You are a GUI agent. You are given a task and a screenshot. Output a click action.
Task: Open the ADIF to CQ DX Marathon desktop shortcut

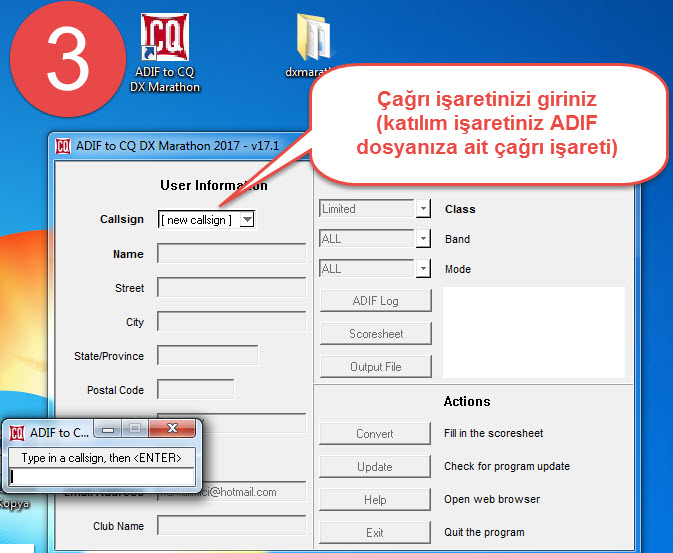coord(165,52)
